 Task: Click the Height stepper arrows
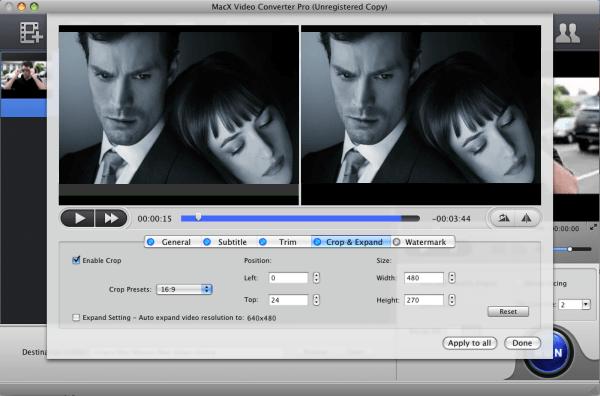tap(452, 300)
